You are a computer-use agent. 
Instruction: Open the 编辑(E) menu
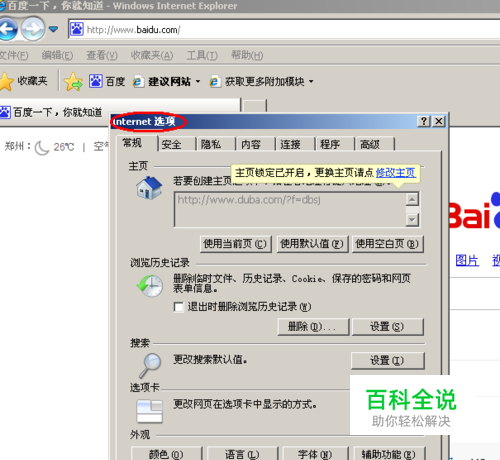[x=57, y=55]
